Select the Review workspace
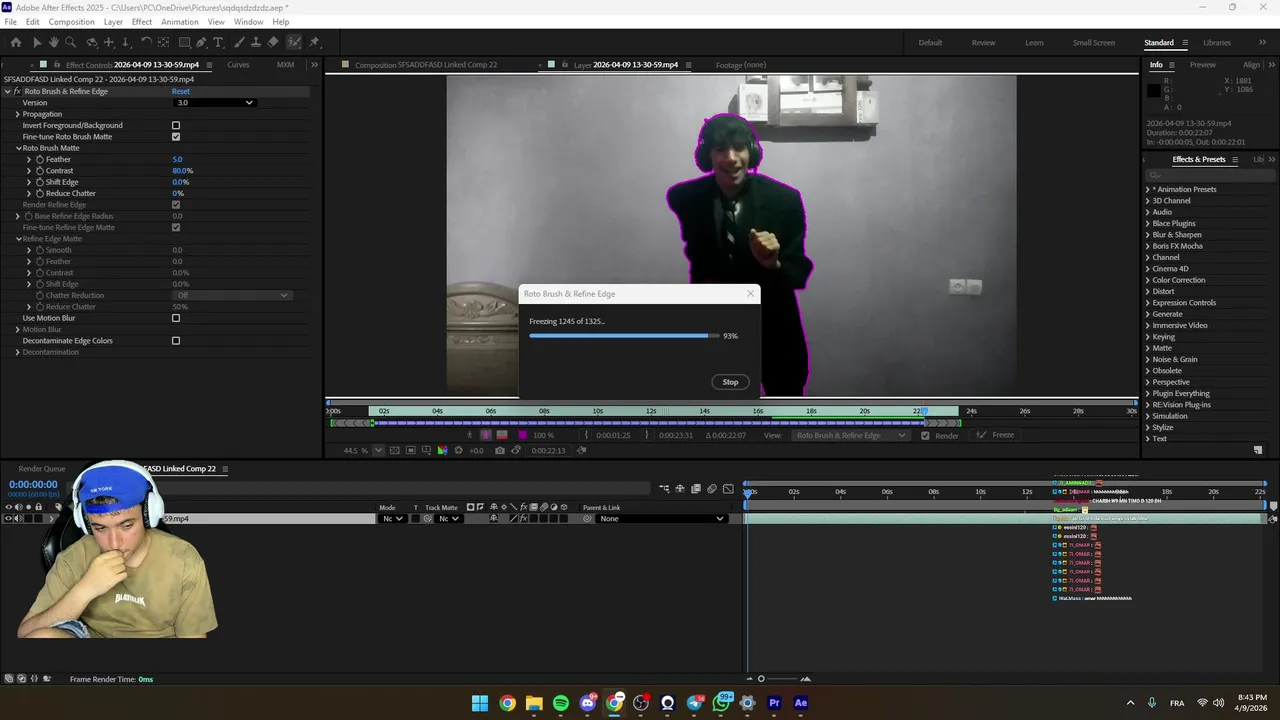Image resolution: width=1280 pixels, height=720 pixels. pos(983,43)
